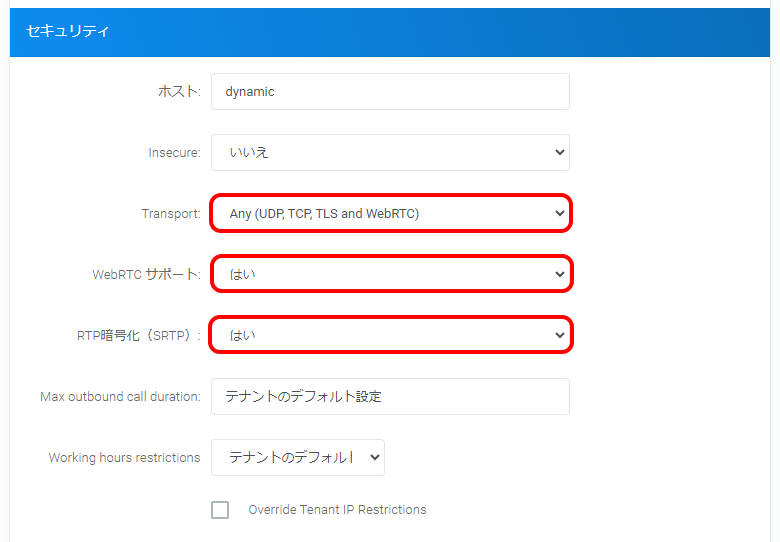Click the Working hours restrictions label

click(x=124, y=458)
